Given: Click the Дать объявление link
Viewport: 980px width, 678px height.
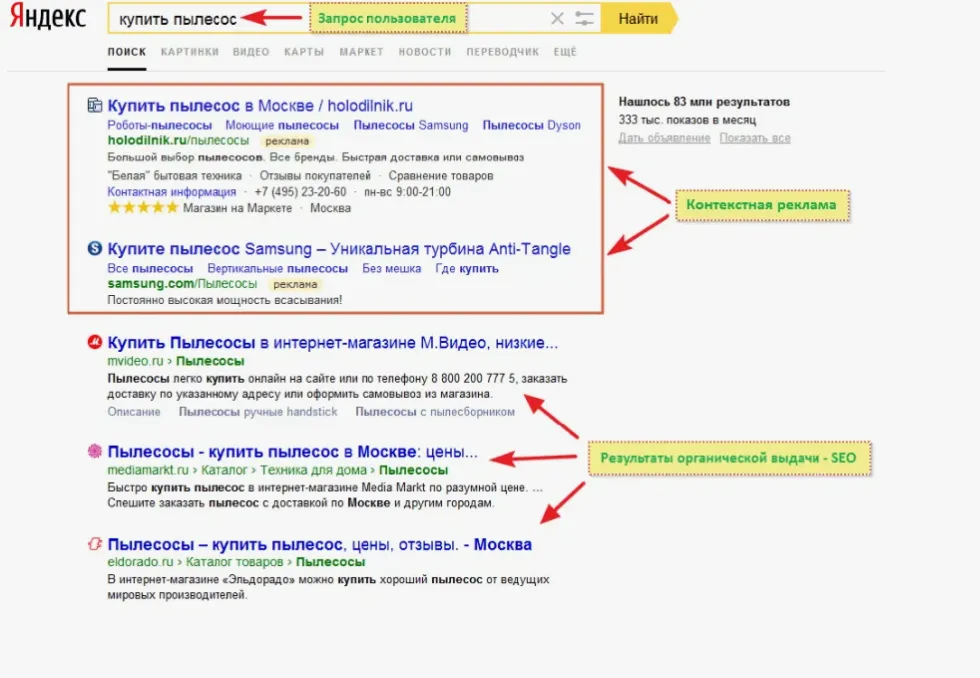Looking at the screenshot, I should tap(664, 138).
